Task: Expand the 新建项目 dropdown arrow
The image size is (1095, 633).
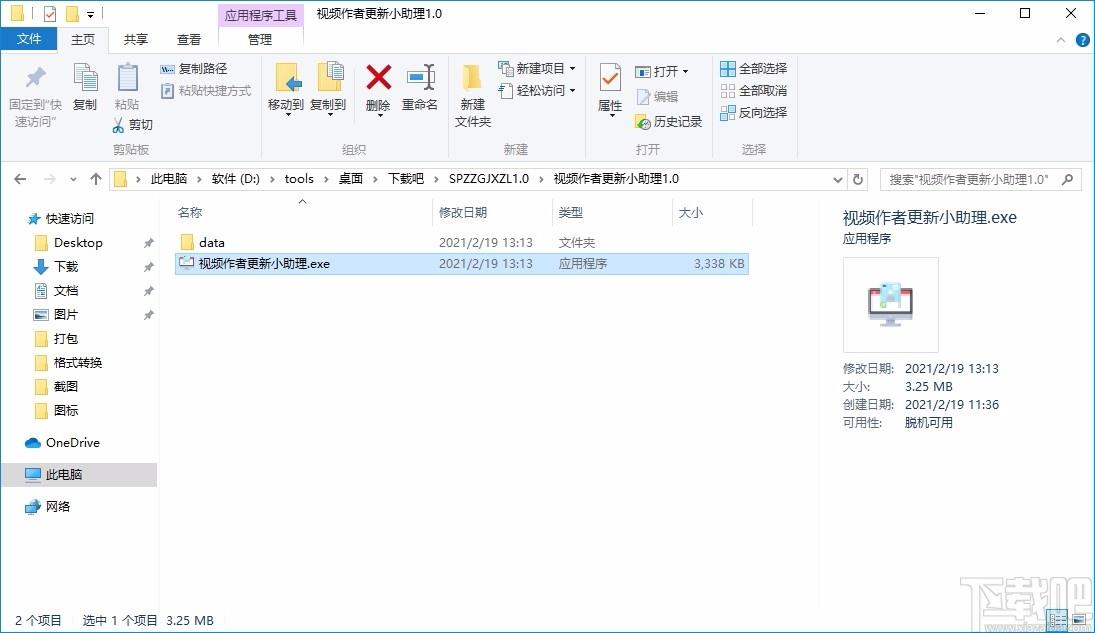Action: [x=572, y=69]
